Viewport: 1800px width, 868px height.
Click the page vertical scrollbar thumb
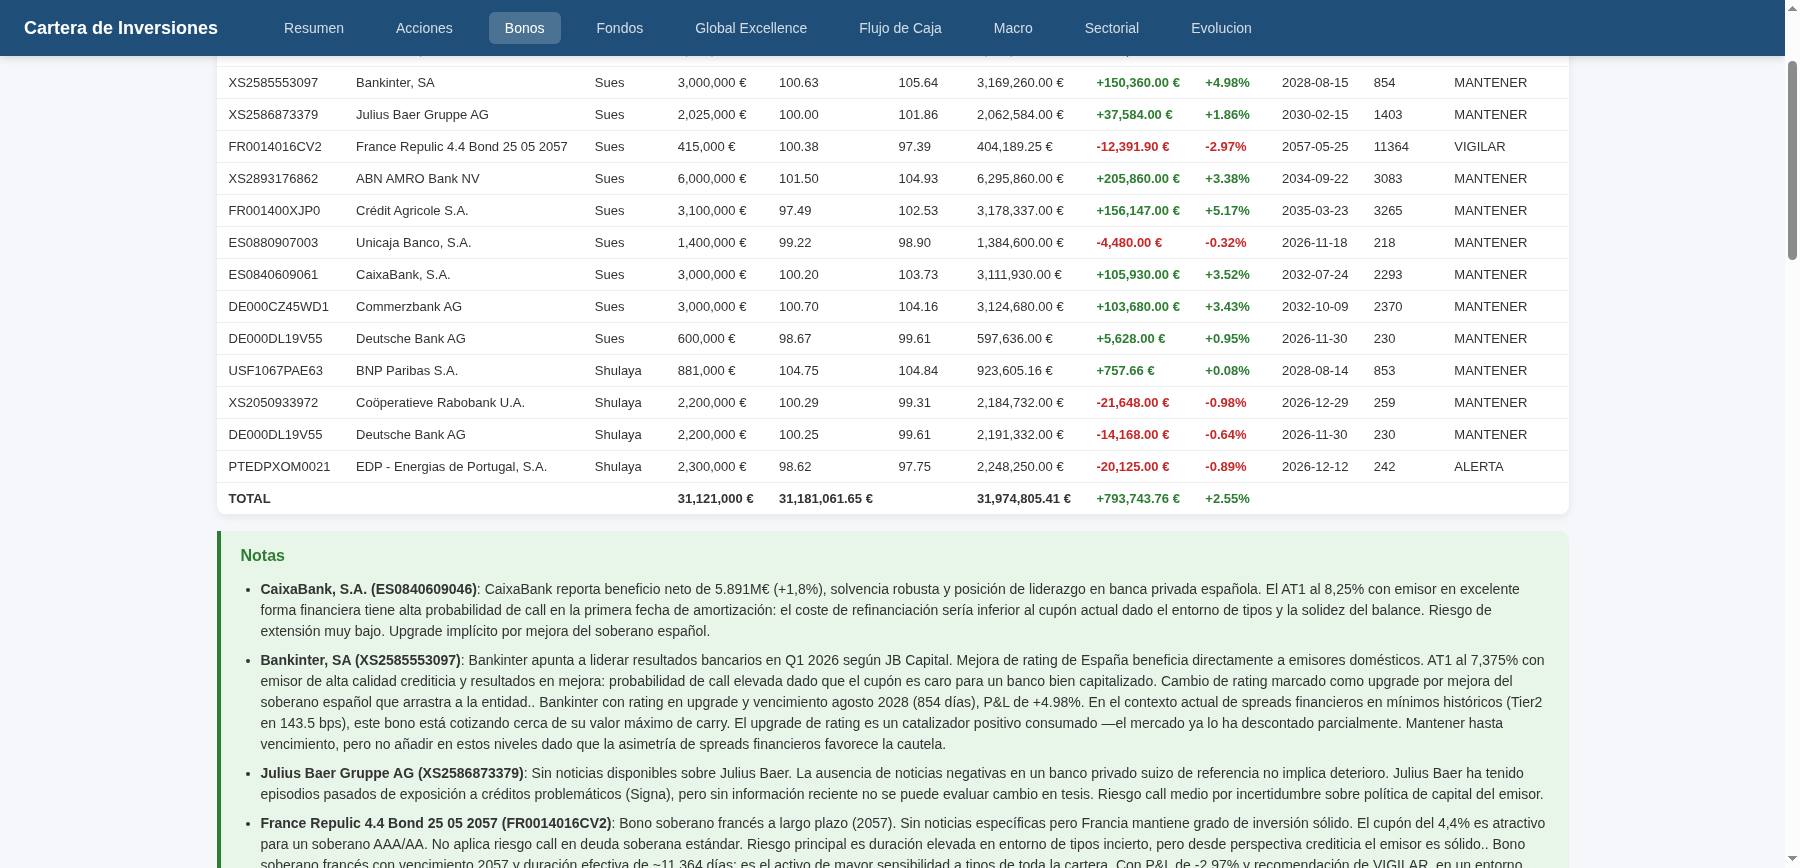tap(1791, 160)
